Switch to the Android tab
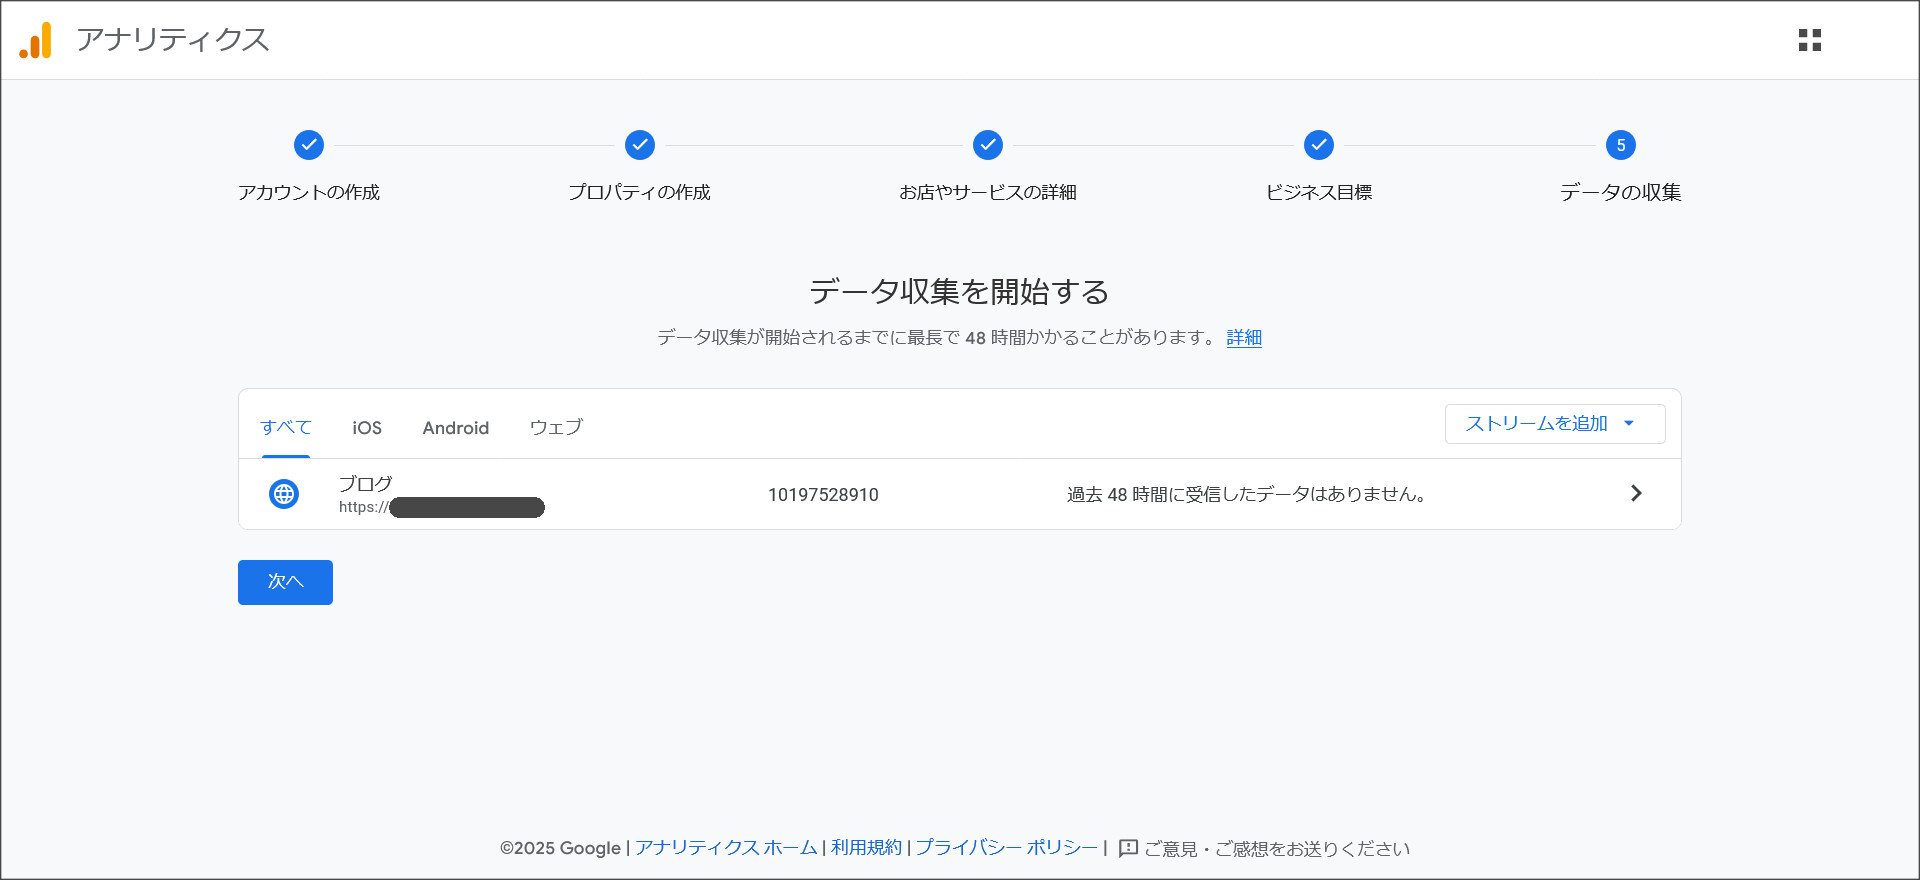Image resolution: width=1920 pixels, height=880 pixels. (x=456, y=428)
